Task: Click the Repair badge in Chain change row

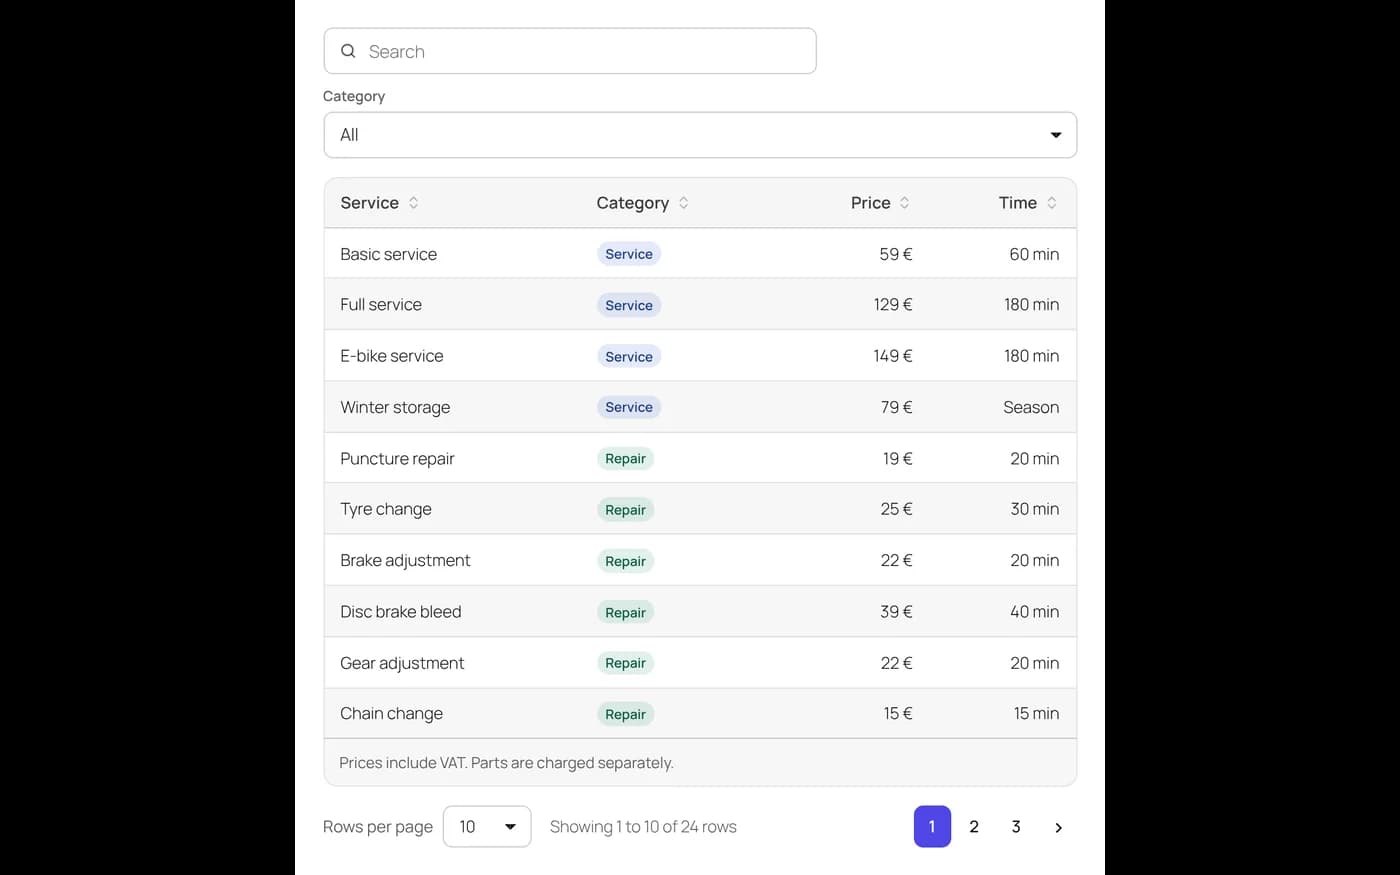Action: coord(625,714)
